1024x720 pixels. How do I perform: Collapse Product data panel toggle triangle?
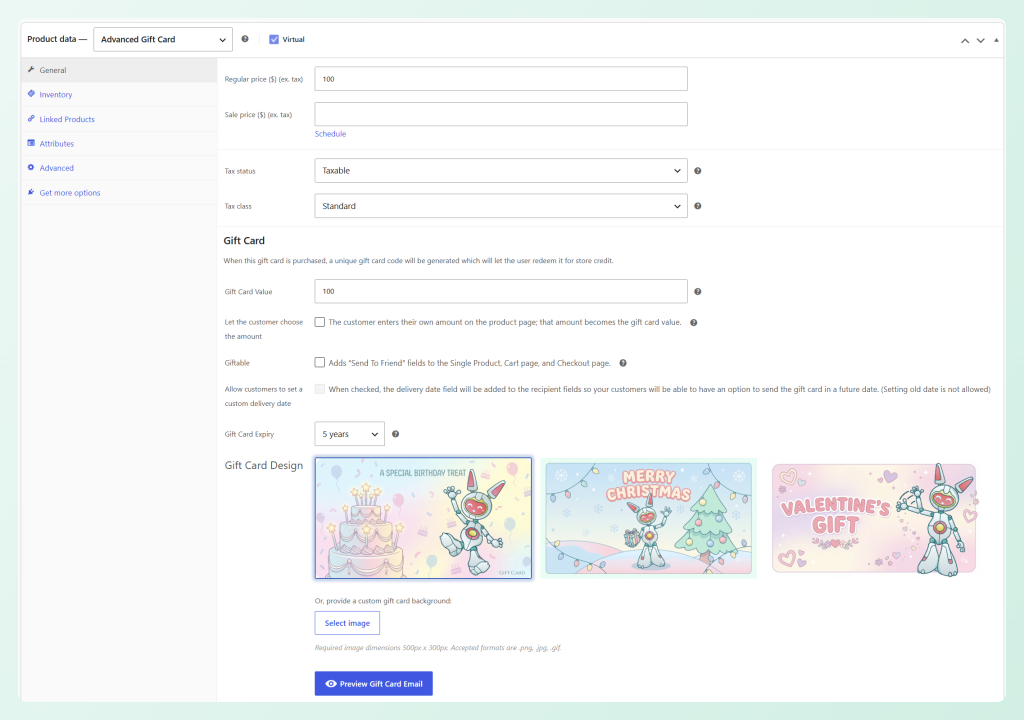coord(996,41)
